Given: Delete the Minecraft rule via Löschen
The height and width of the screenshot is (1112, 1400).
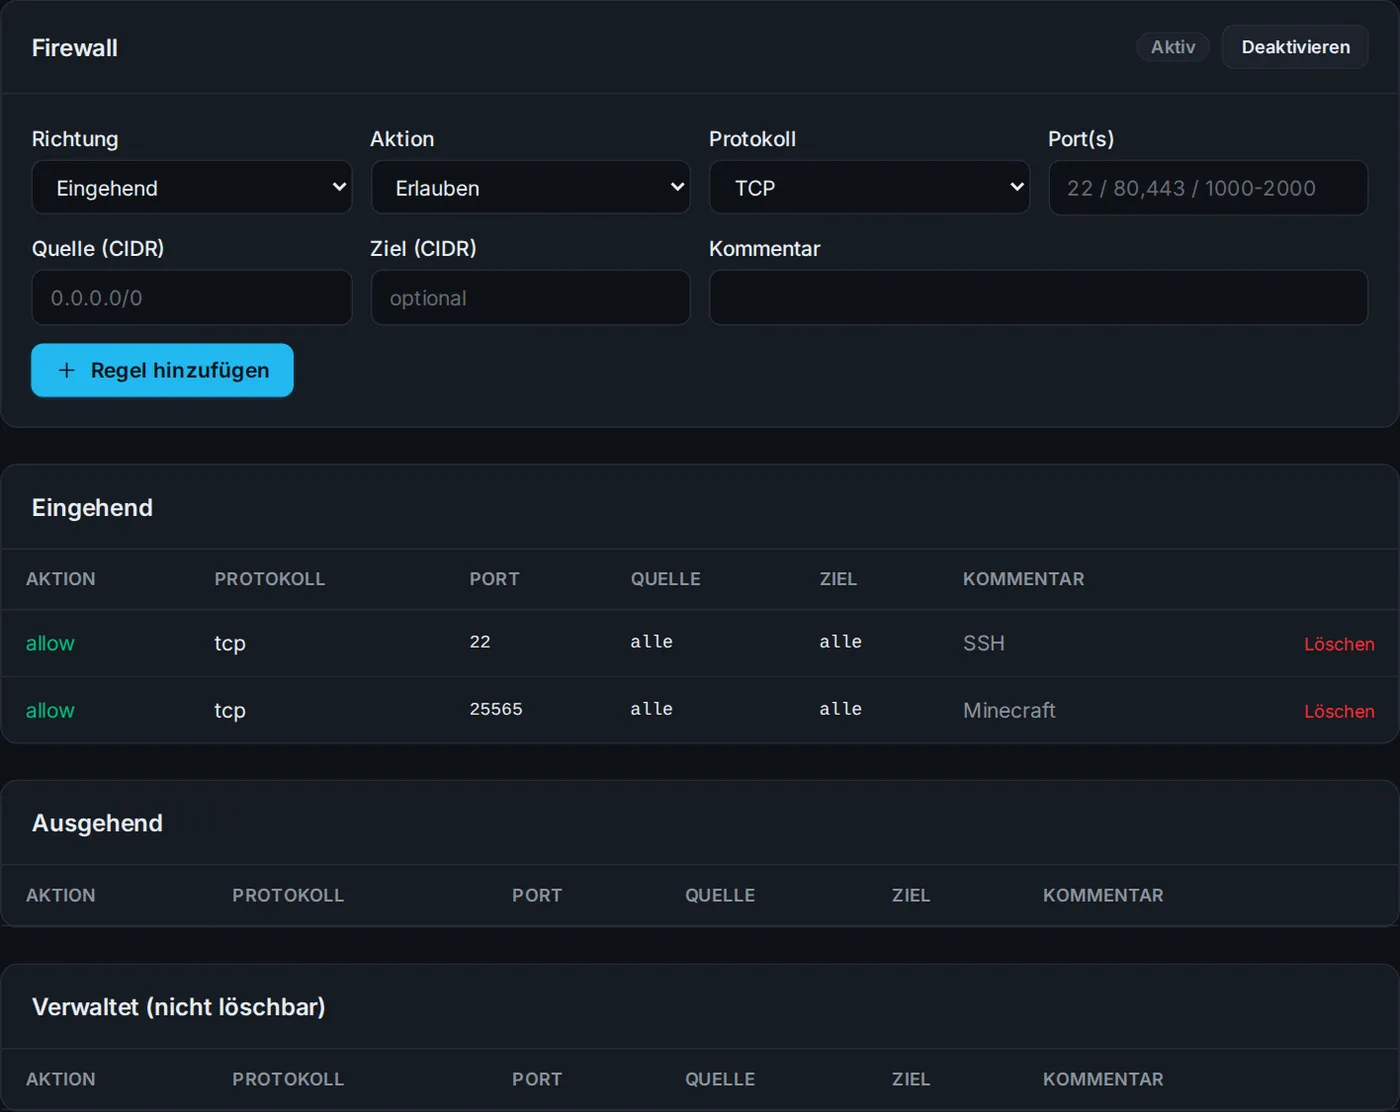Looking at the screenshot, I should coord(1339,711).
